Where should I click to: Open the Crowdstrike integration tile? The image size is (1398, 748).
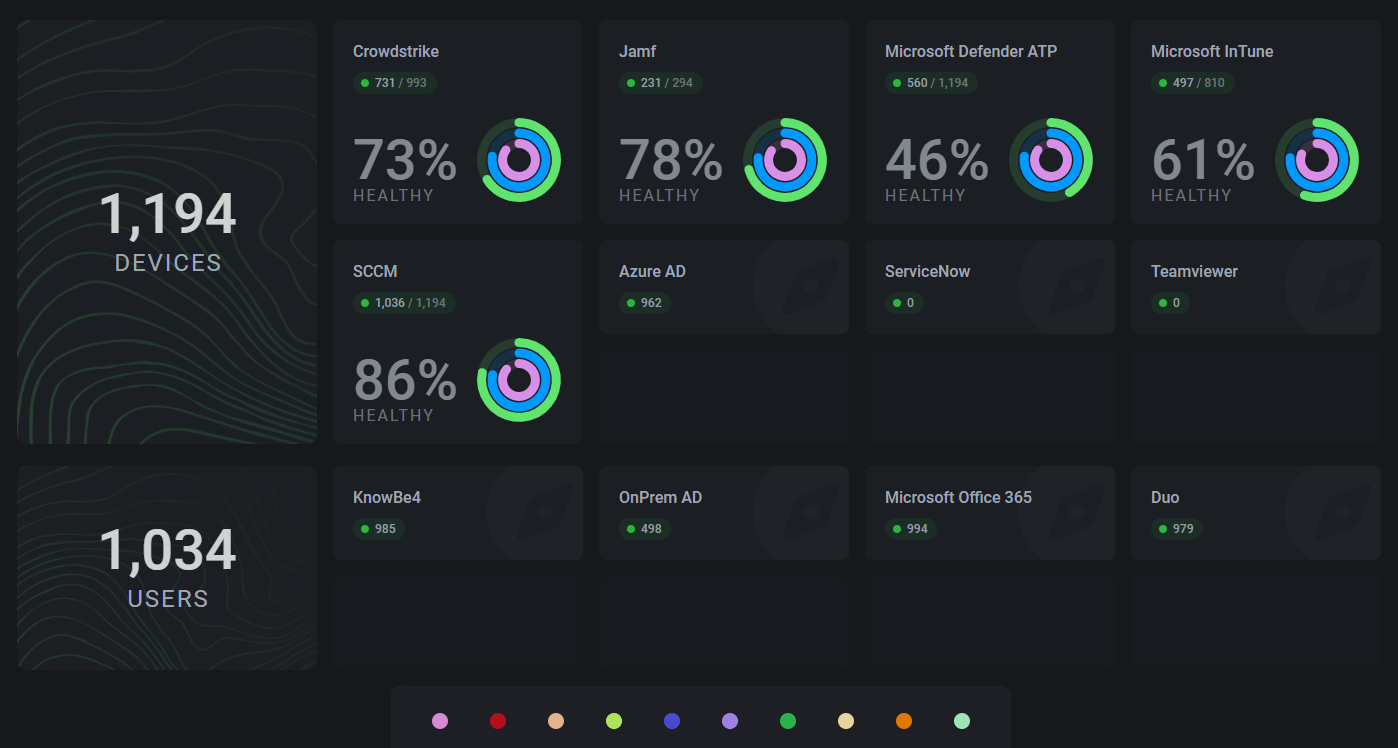click(x=457, y=120)
